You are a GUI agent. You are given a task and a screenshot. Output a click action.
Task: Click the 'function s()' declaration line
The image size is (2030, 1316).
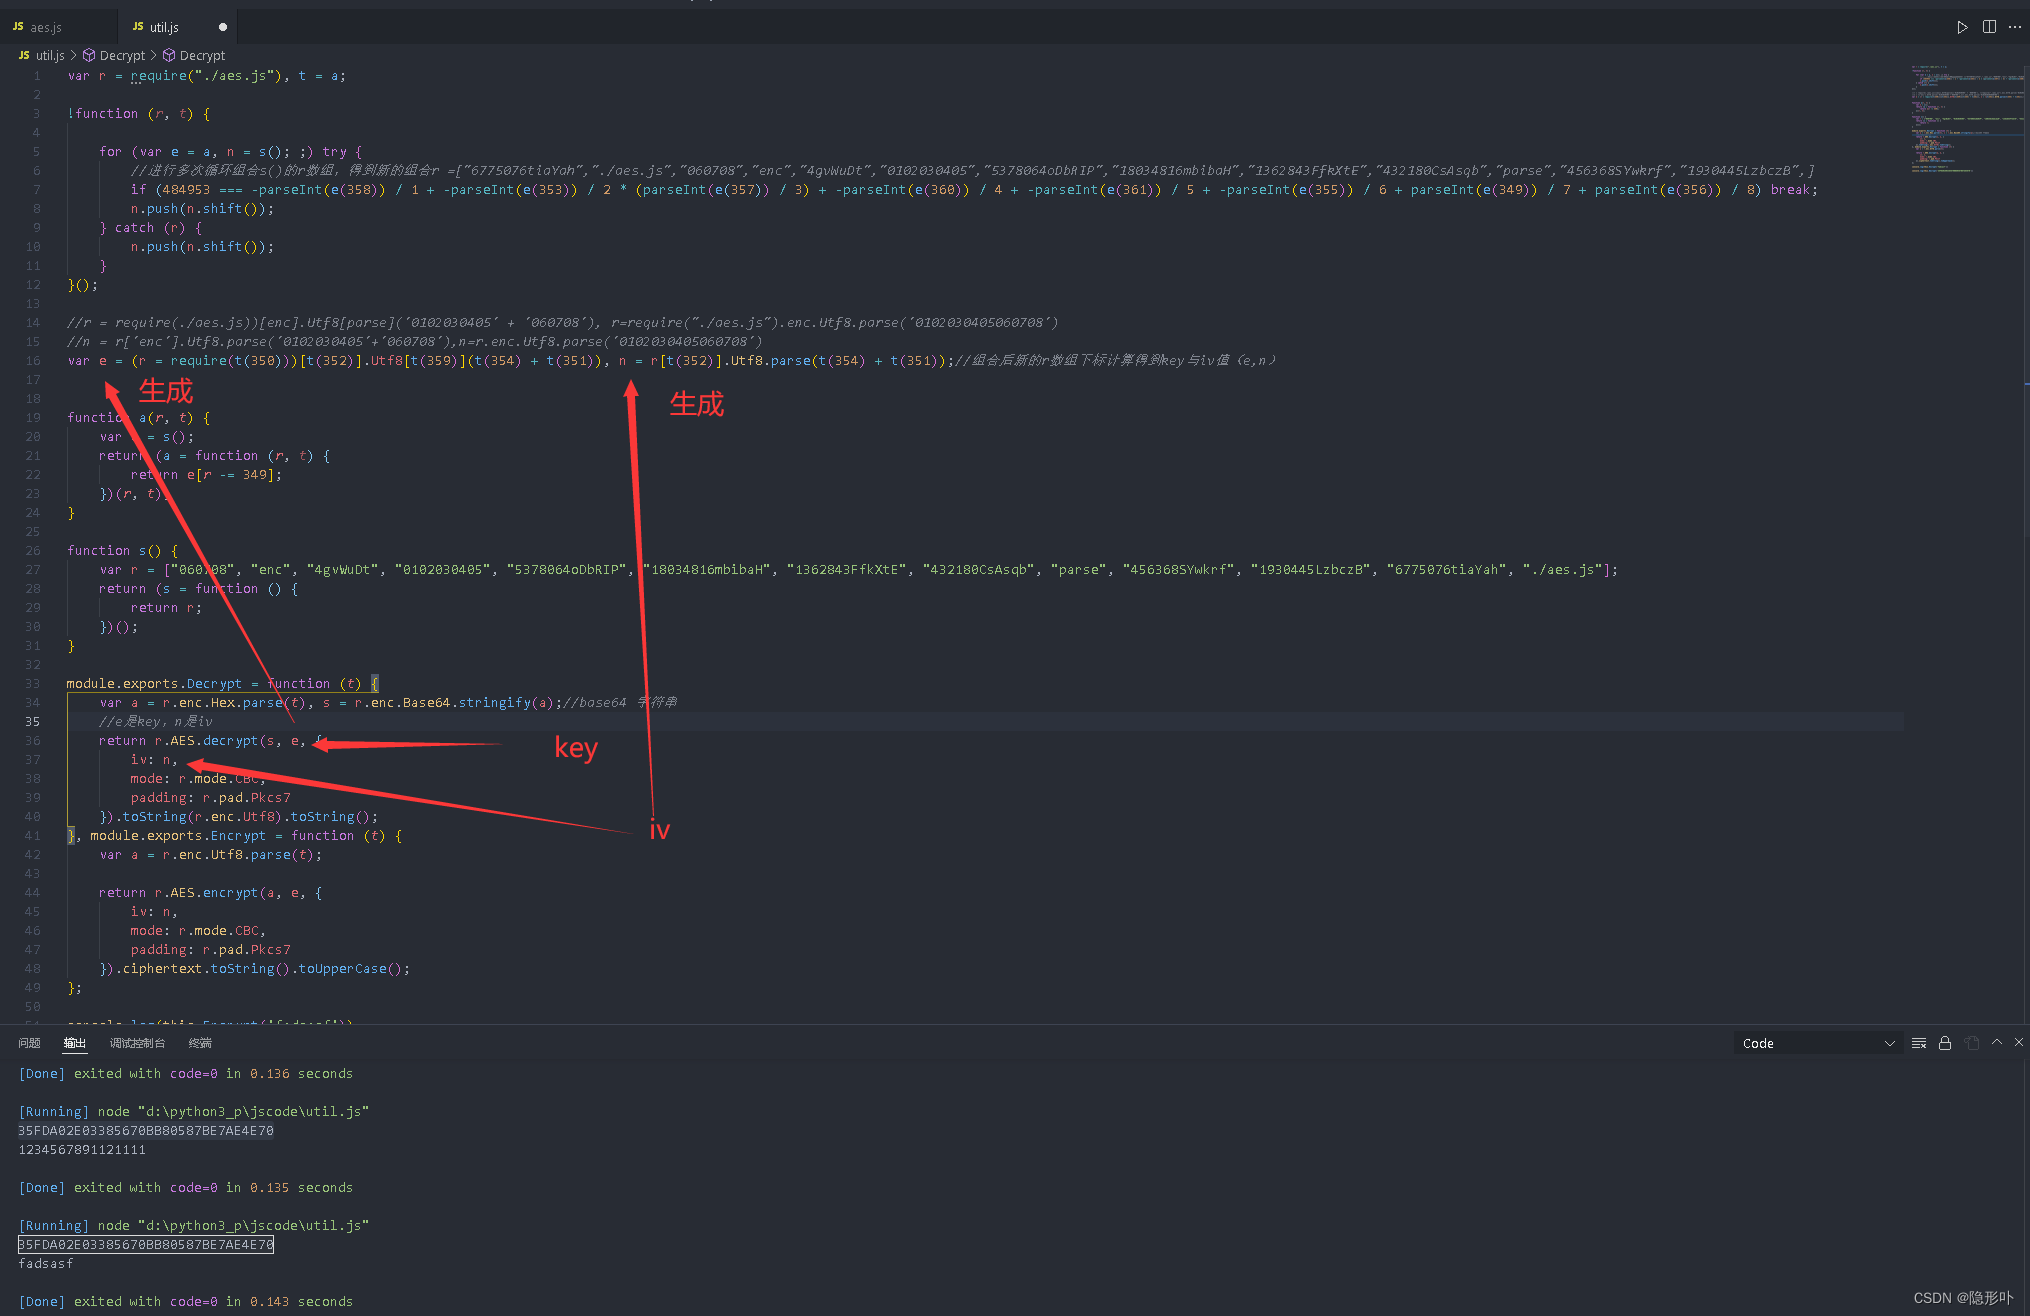point(122,550)
